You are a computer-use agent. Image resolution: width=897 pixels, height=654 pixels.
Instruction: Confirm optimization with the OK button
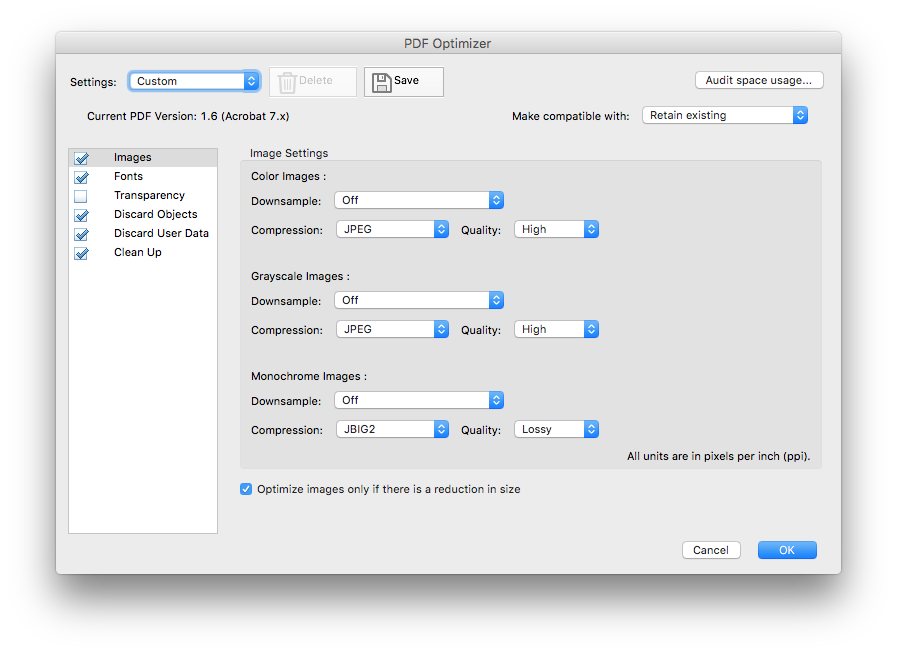coord(786,549)
